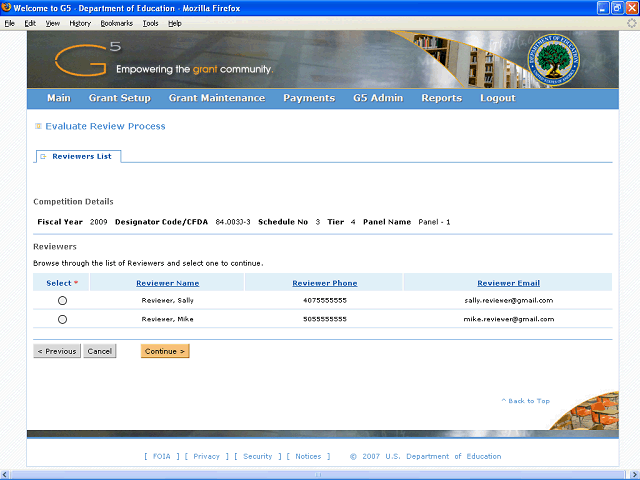This screenshot has width=640, height=480.
Task: Select the radio button for Reviewer, Sally
Action: point(62,300)
